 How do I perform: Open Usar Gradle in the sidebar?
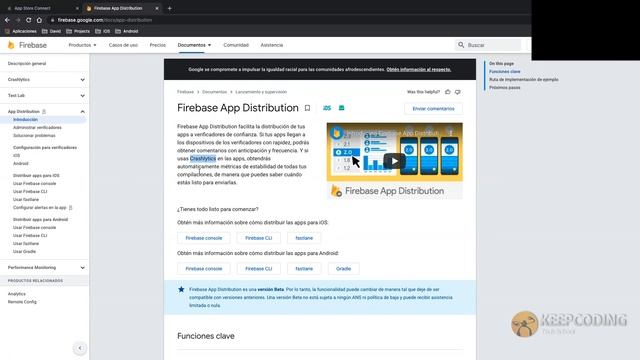pos(24,252)
